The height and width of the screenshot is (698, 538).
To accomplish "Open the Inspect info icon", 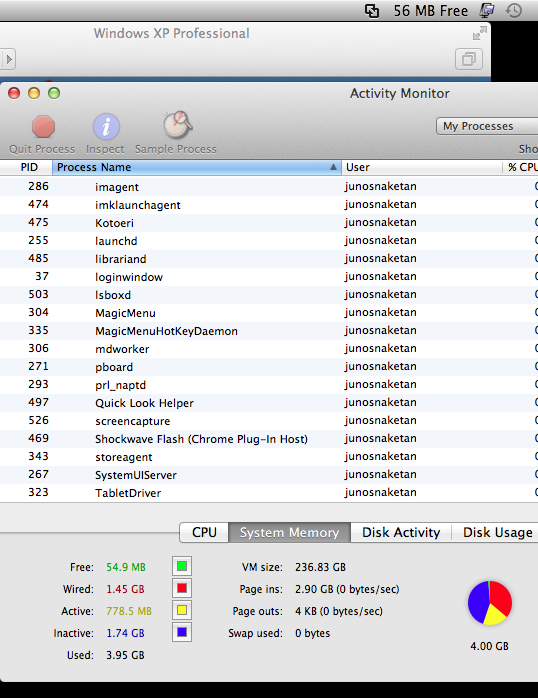I will click(x=106, y=126).
